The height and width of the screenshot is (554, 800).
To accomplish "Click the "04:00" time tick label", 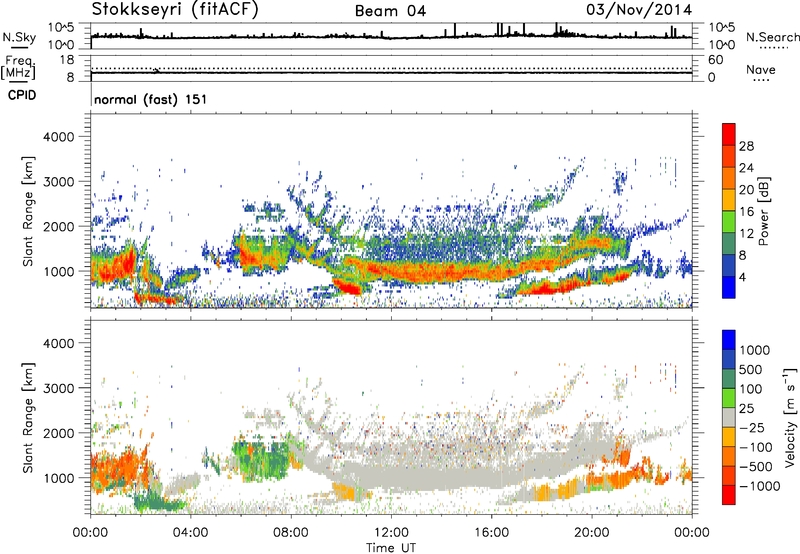I will [191, 533].
